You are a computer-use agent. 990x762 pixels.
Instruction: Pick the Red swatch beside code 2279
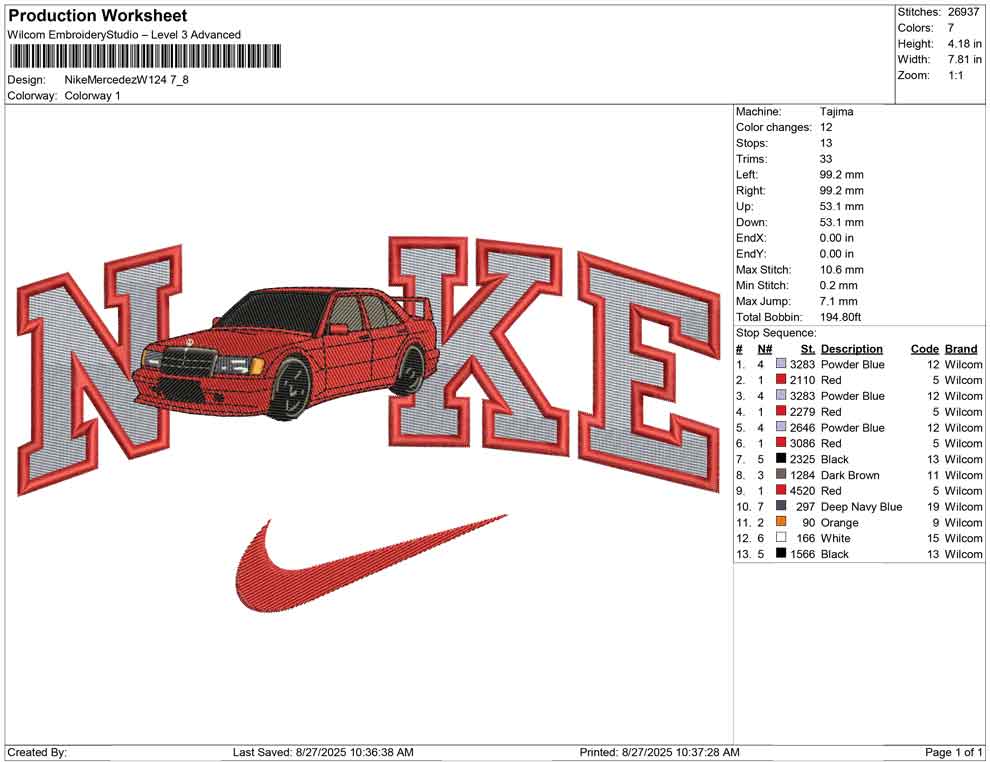pos(781,411)
